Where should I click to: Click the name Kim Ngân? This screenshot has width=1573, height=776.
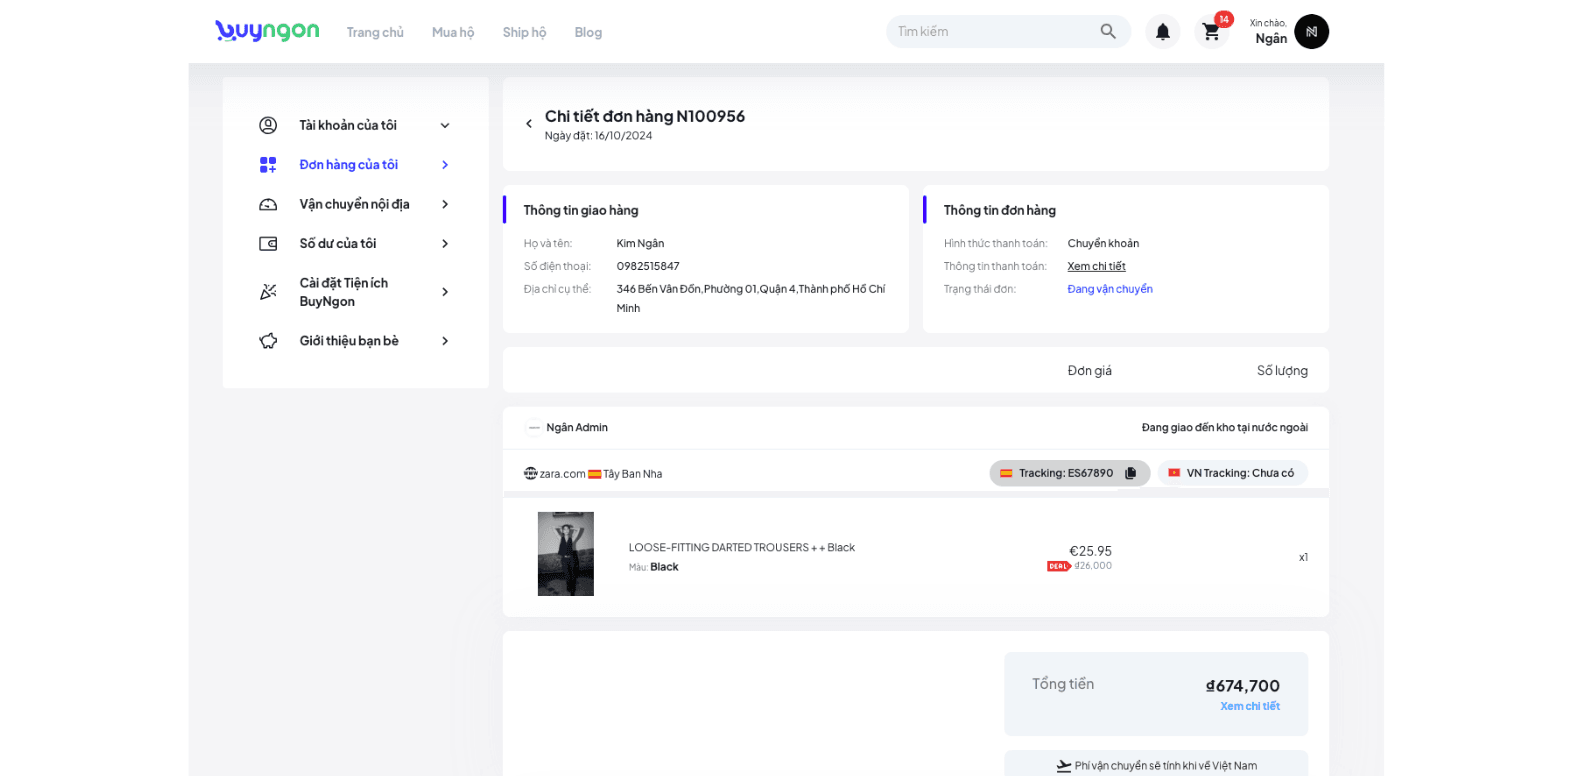click(640, 243)
